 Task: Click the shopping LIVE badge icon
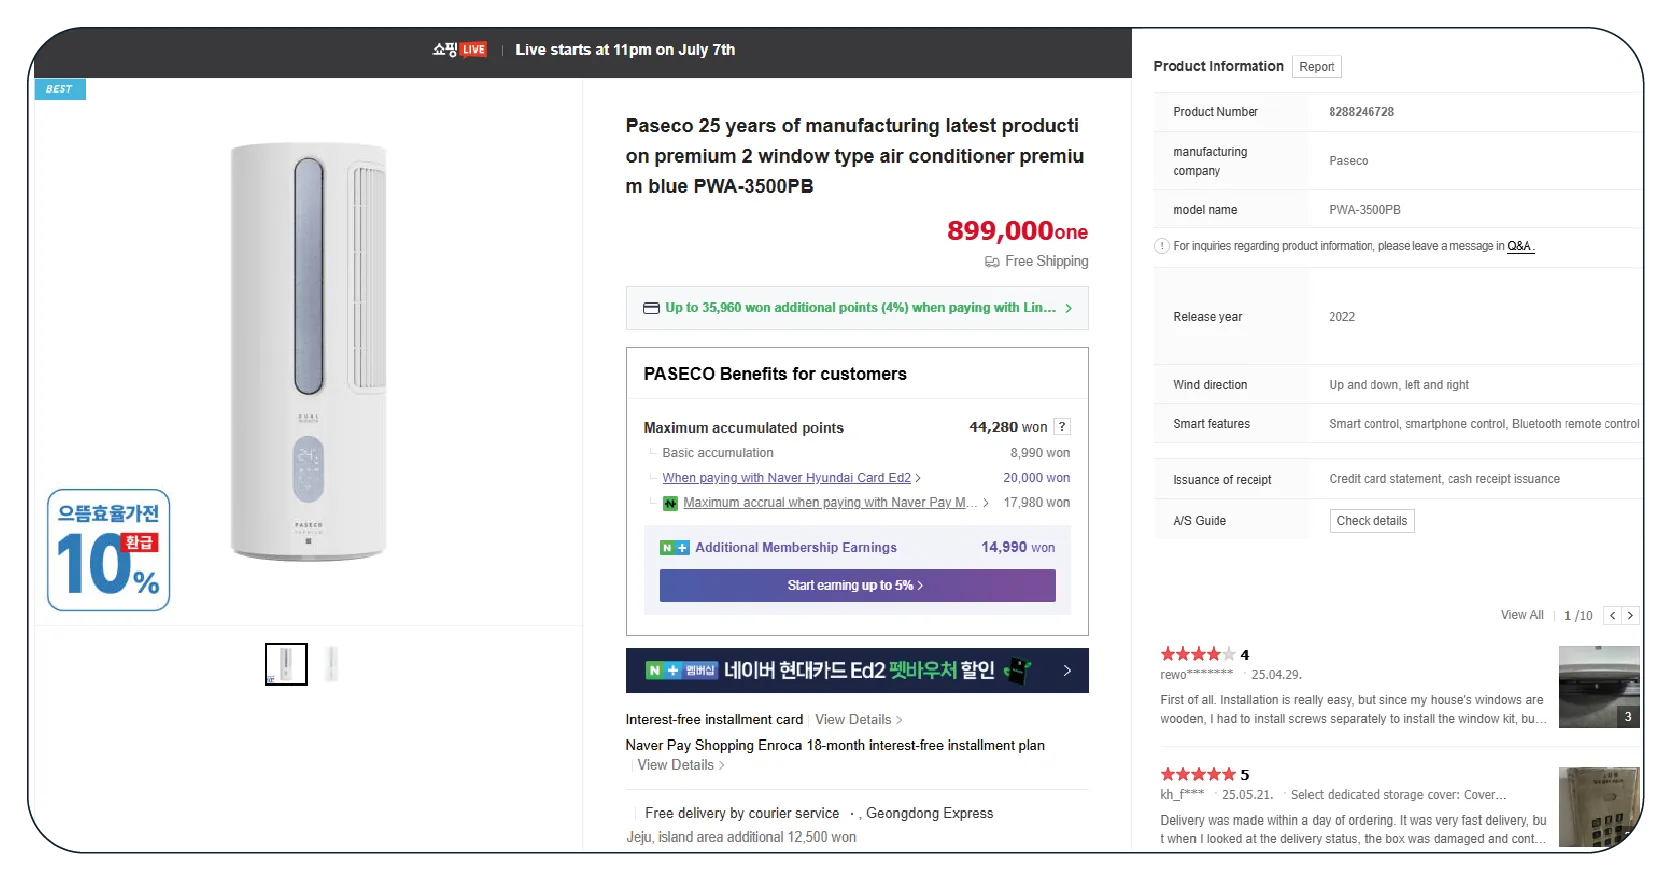coord(460,50)
